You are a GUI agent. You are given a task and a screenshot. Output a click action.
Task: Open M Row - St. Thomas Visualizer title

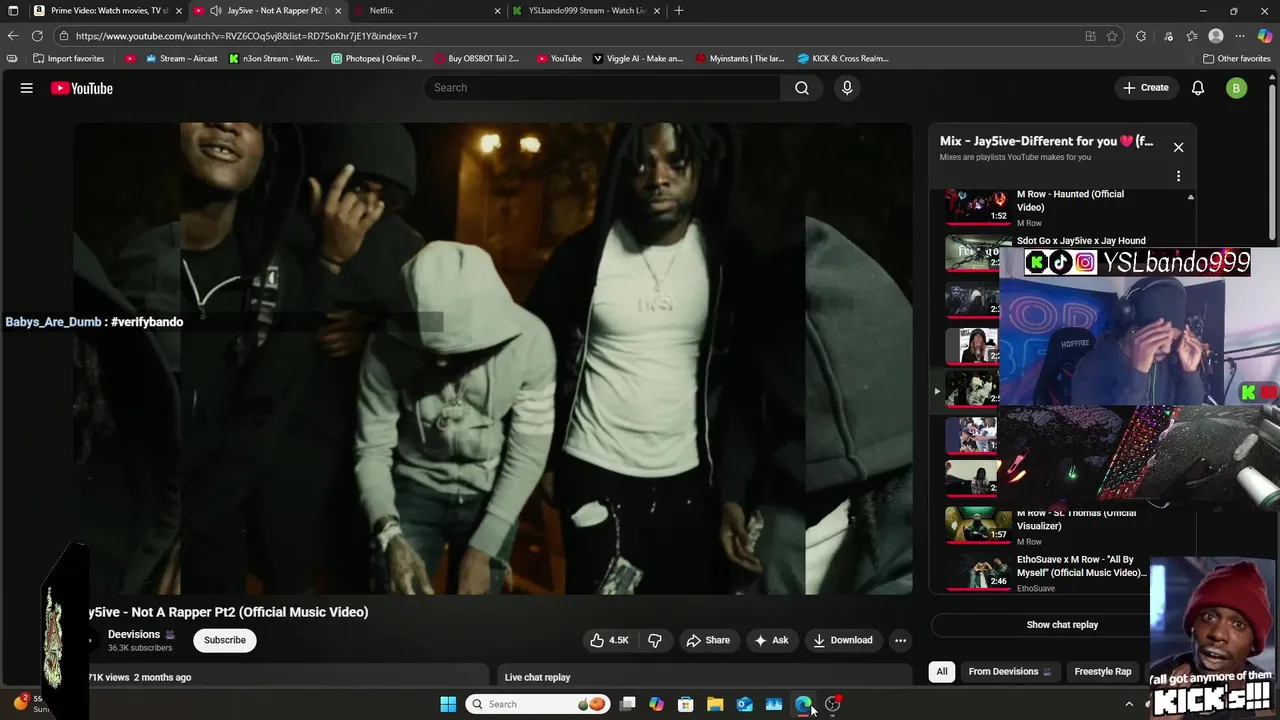[x=1076, y=519]
